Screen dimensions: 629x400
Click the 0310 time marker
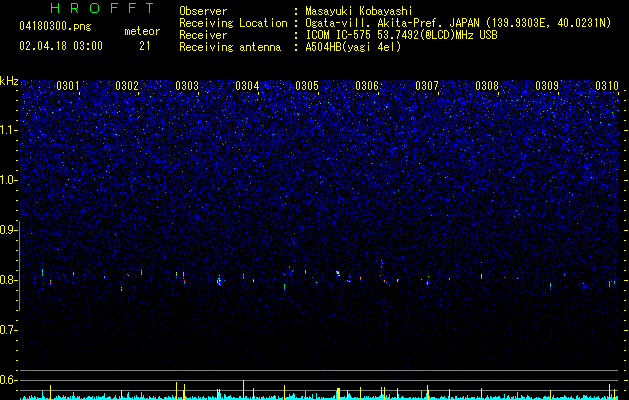pyautogui.click(x=607, y=86)
